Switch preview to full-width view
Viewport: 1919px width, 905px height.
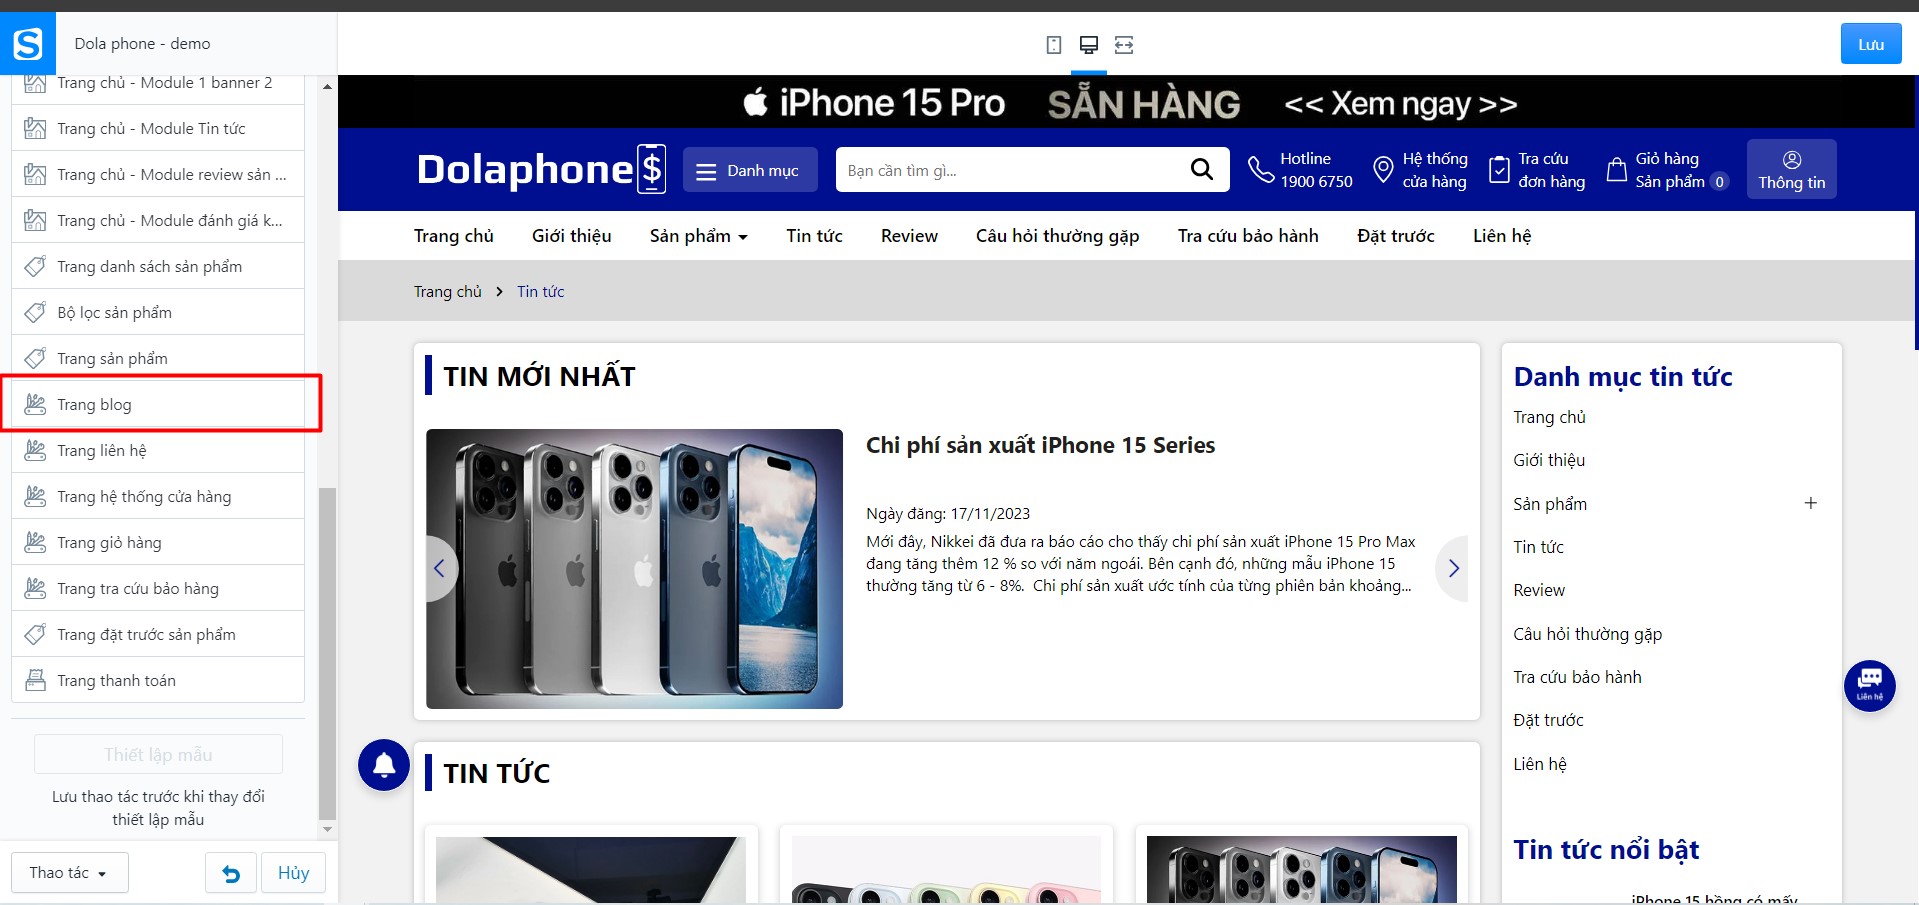(1124, 45)
